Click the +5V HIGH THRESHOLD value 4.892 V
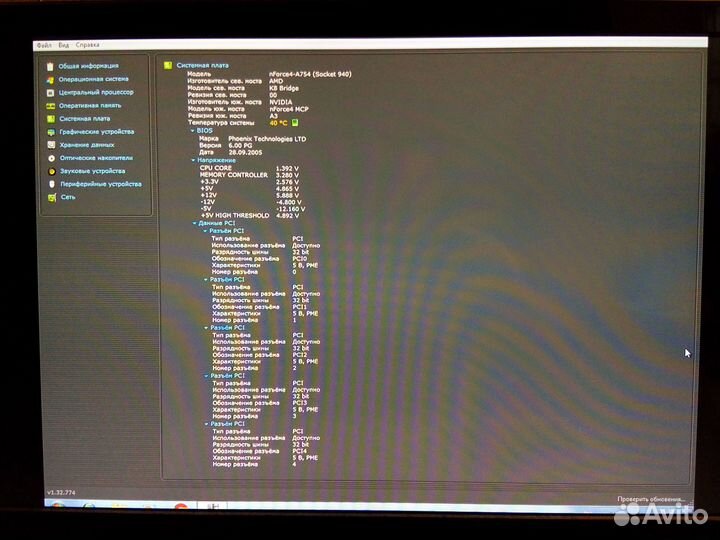 coord(287,215)
